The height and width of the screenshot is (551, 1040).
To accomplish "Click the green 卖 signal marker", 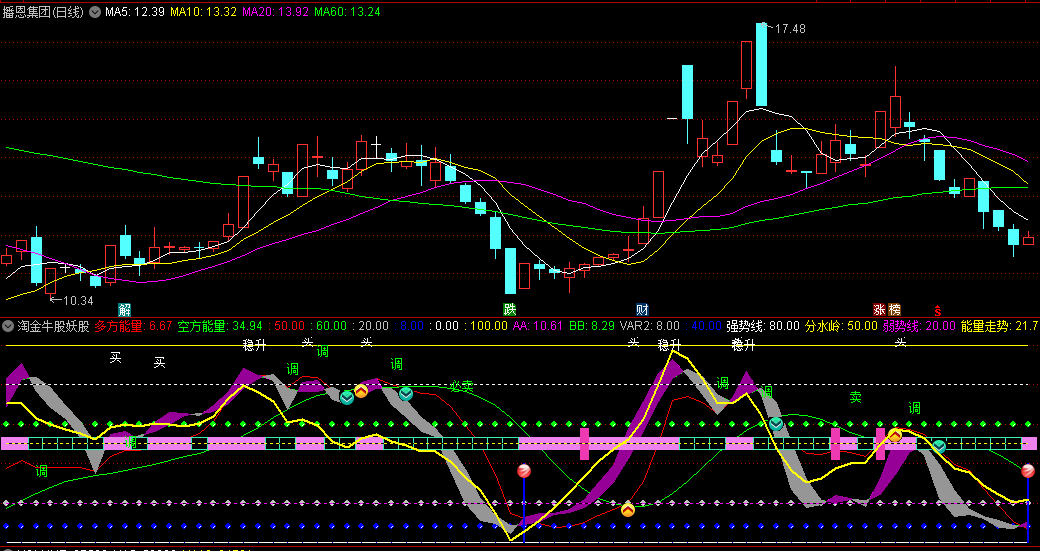I will (856, 397).
